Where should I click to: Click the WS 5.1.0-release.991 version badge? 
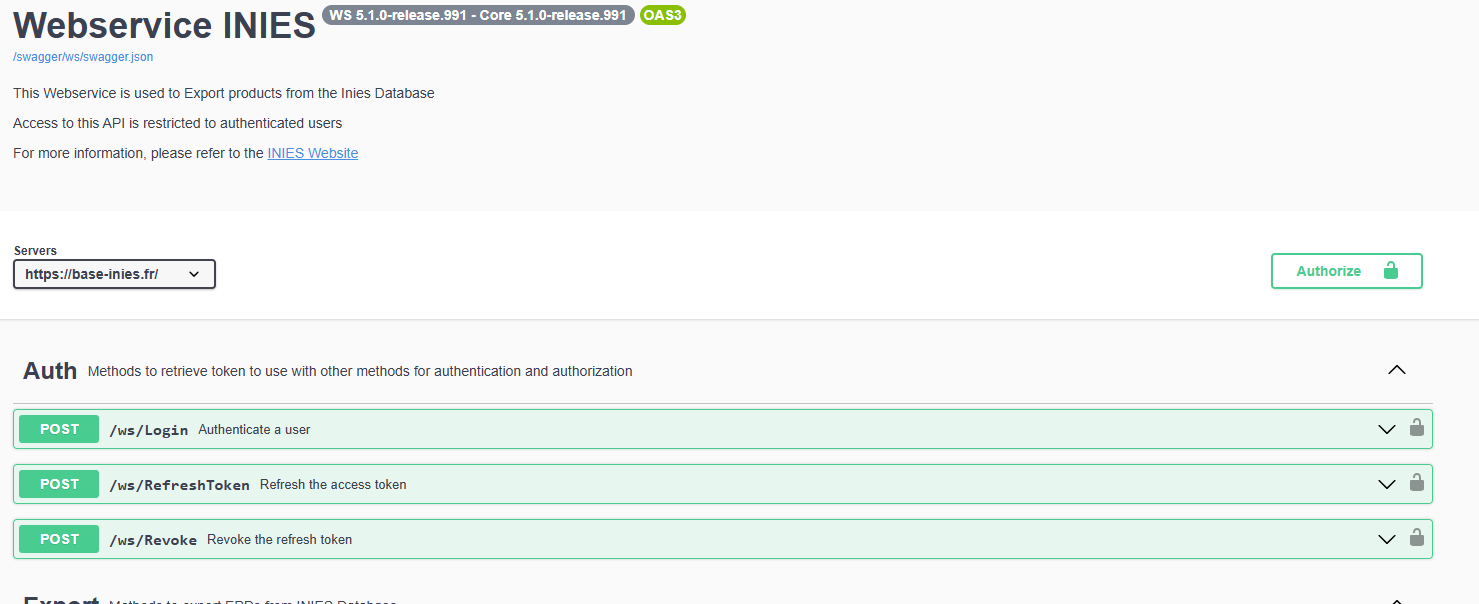pyautogui.click(x=478, y=15)
